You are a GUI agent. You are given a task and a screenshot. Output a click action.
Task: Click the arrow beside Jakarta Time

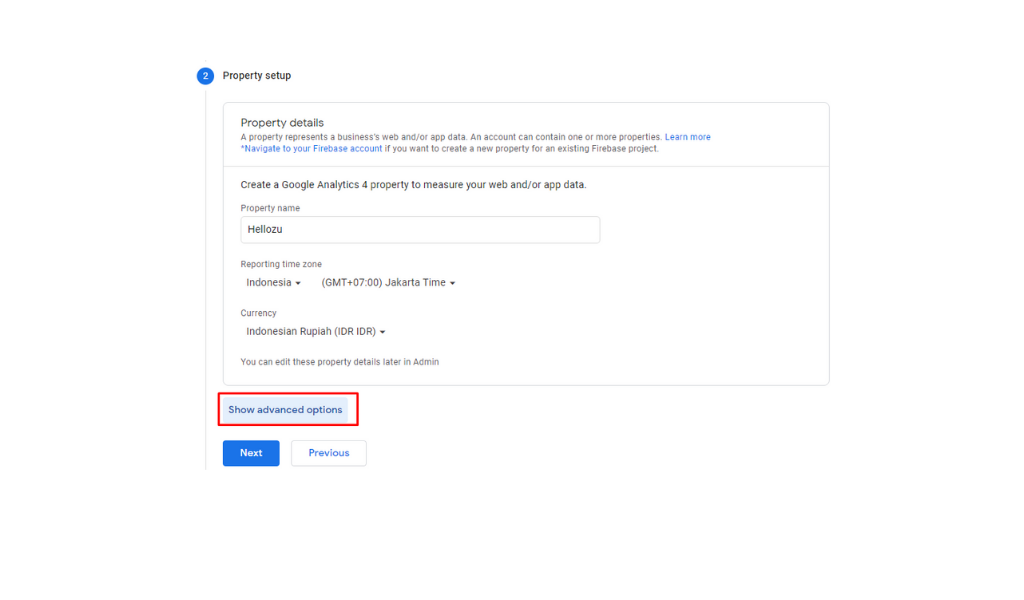click(x=453, y=284)
